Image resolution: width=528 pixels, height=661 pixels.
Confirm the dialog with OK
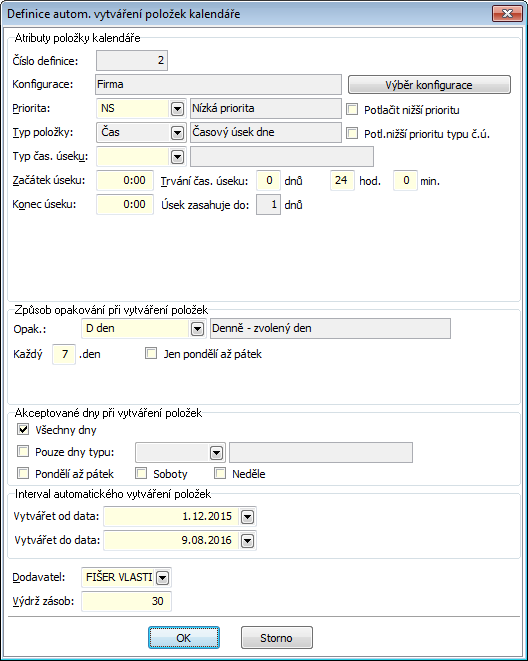click(x=184, y=637)
